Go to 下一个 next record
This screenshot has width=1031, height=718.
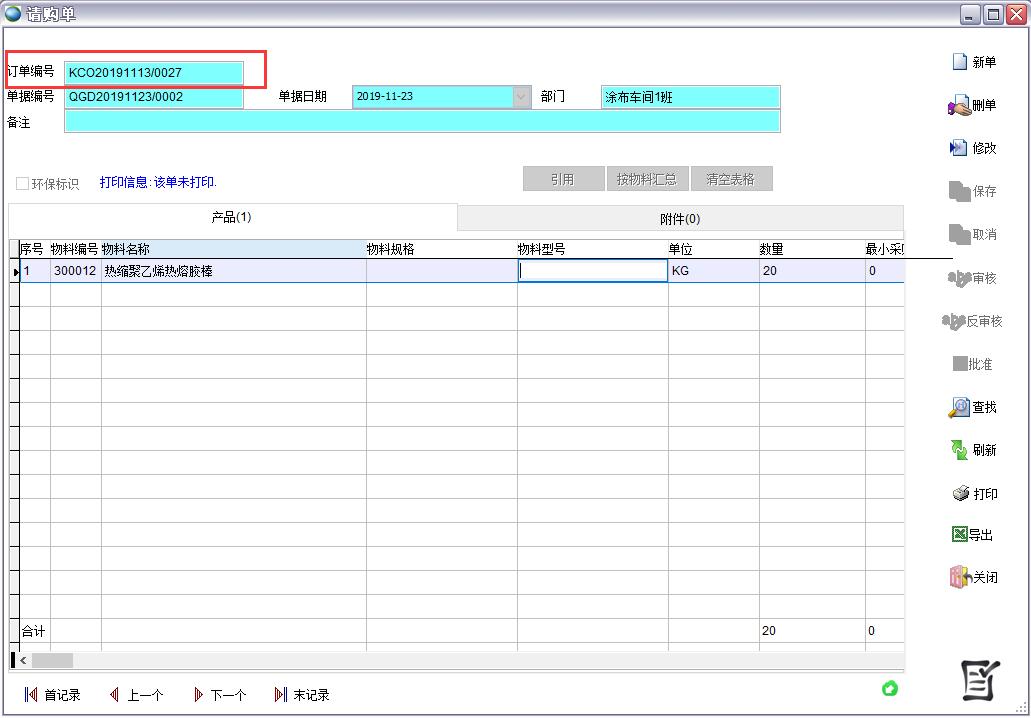click(x=198, y=695)
